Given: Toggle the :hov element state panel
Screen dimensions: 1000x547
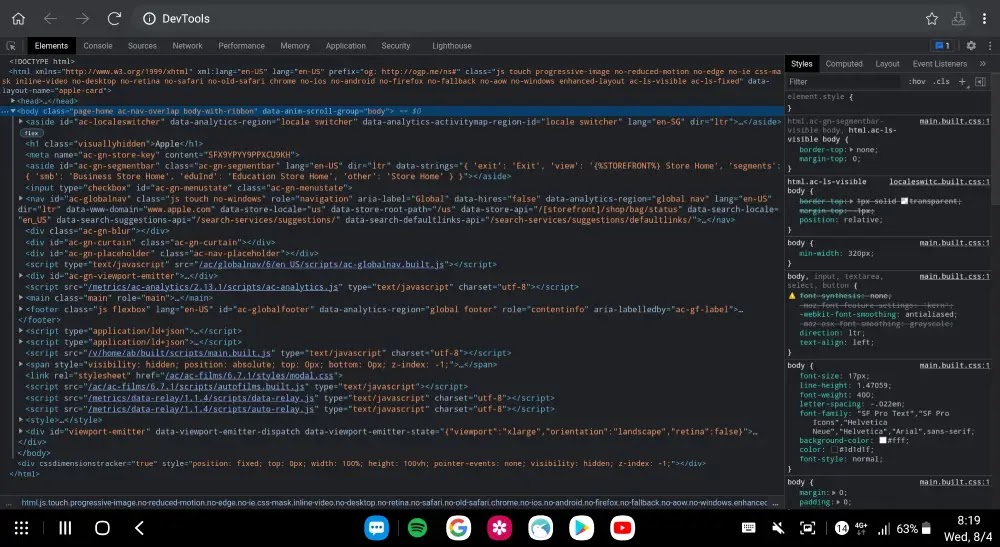Looking at the screenshot, I should (x=917, y=82).
